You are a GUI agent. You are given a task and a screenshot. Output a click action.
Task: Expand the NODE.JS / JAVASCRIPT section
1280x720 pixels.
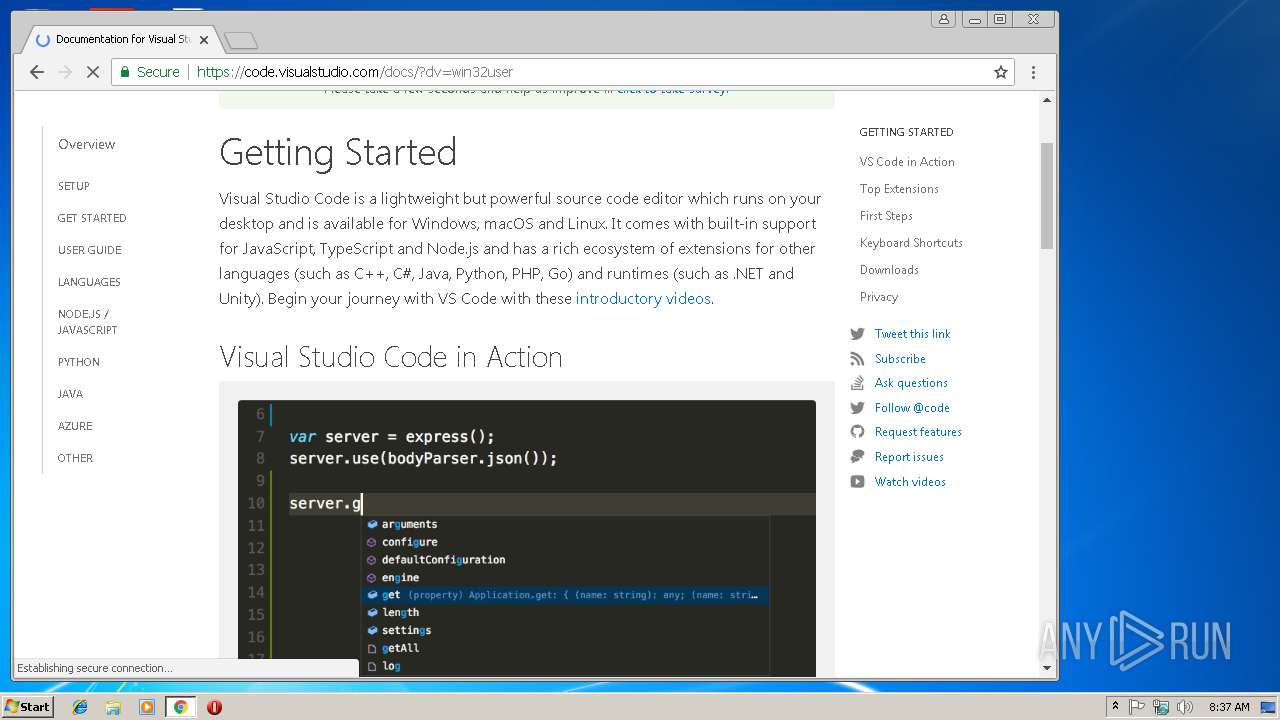88,322
